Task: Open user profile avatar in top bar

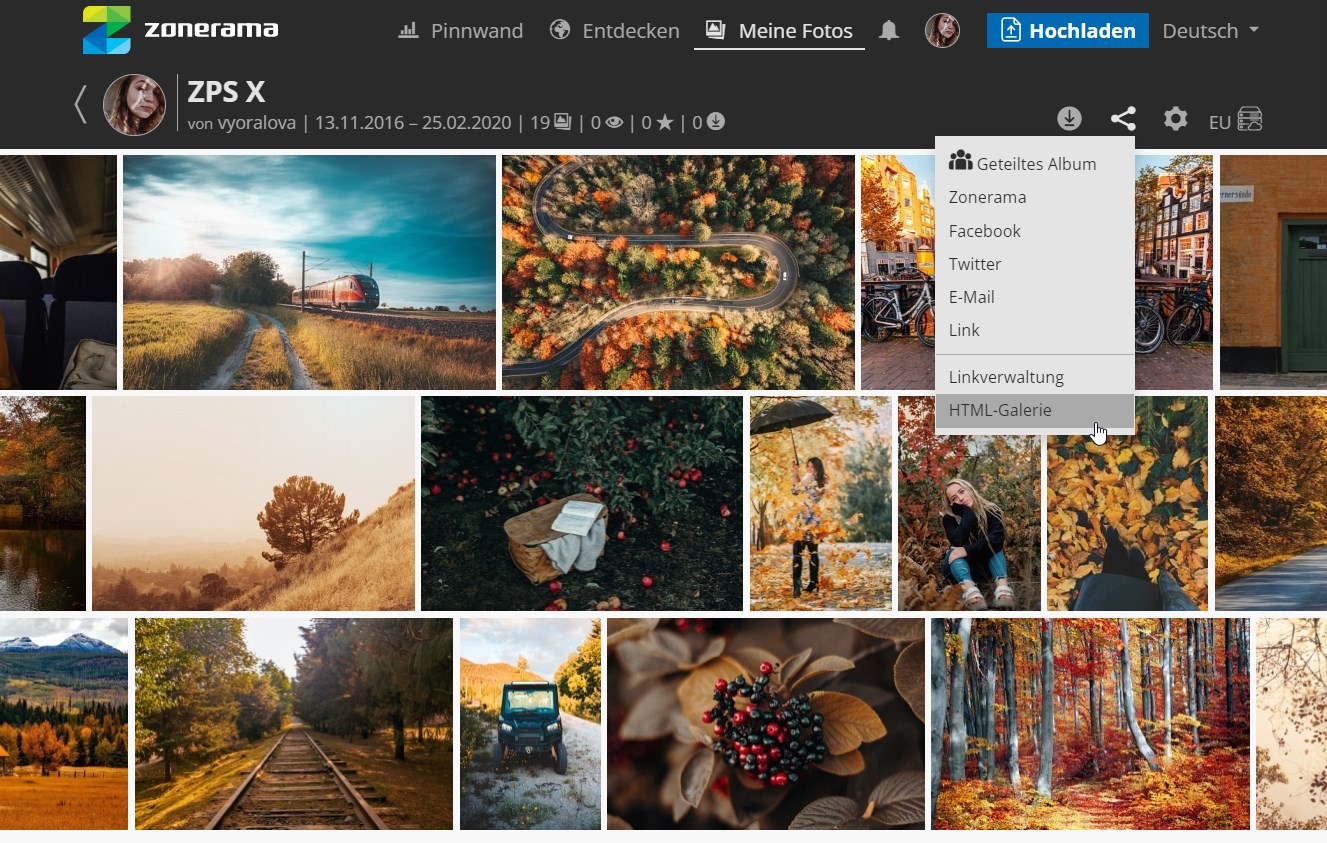Action: coord(942,31)
